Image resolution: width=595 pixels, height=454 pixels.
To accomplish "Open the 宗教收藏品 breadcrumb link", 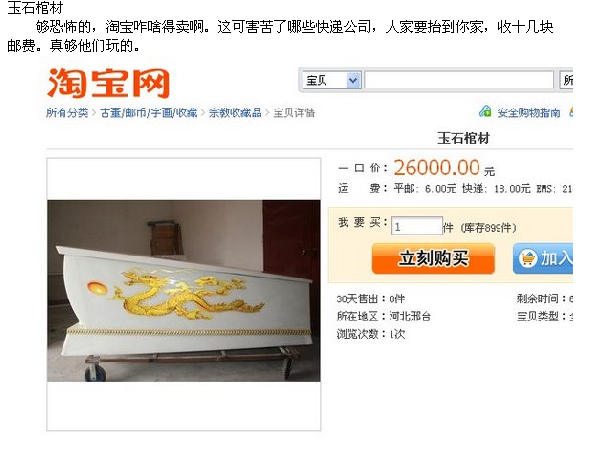I will tap(235, 113).
